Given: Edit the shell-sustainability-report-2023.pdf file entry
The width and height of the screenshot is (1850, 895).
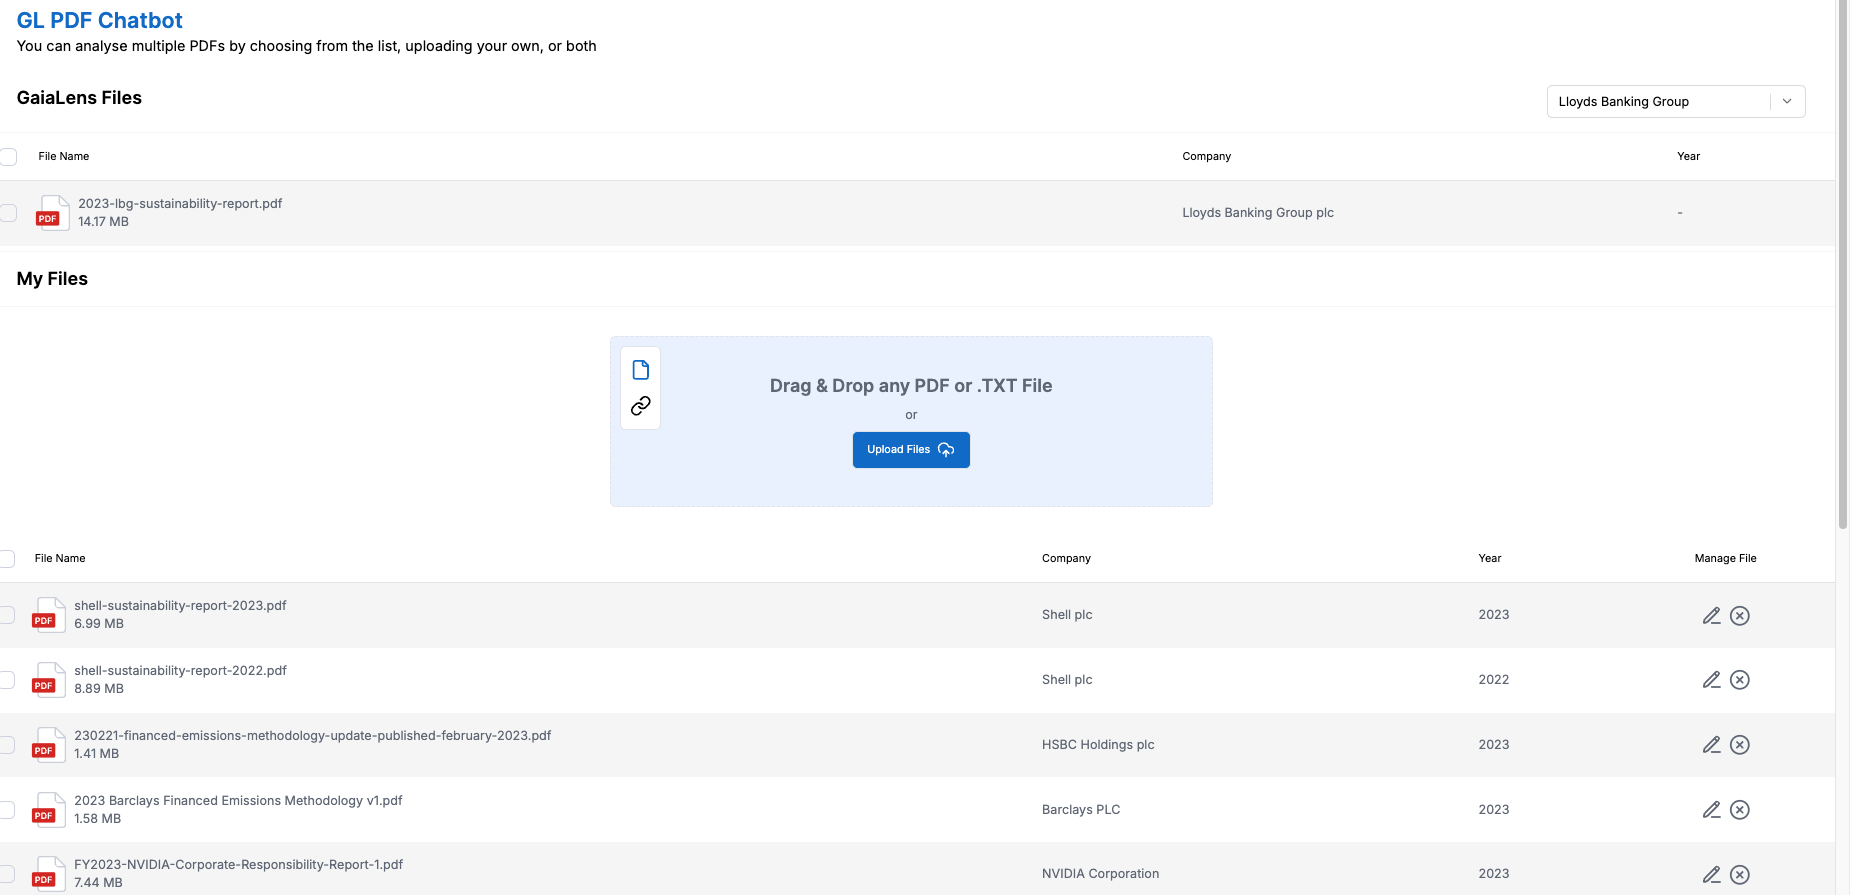Looking at the screenshot, I should coord(1711,615).
